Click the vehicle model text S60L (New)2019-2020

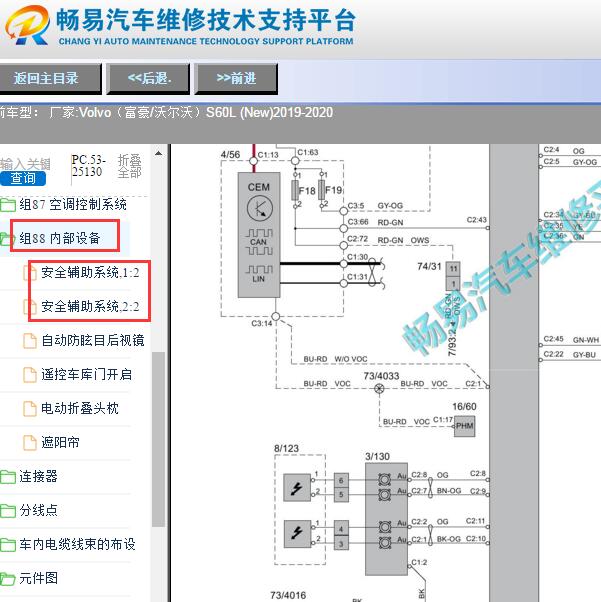pyautogui.click(x=270, y=112)
